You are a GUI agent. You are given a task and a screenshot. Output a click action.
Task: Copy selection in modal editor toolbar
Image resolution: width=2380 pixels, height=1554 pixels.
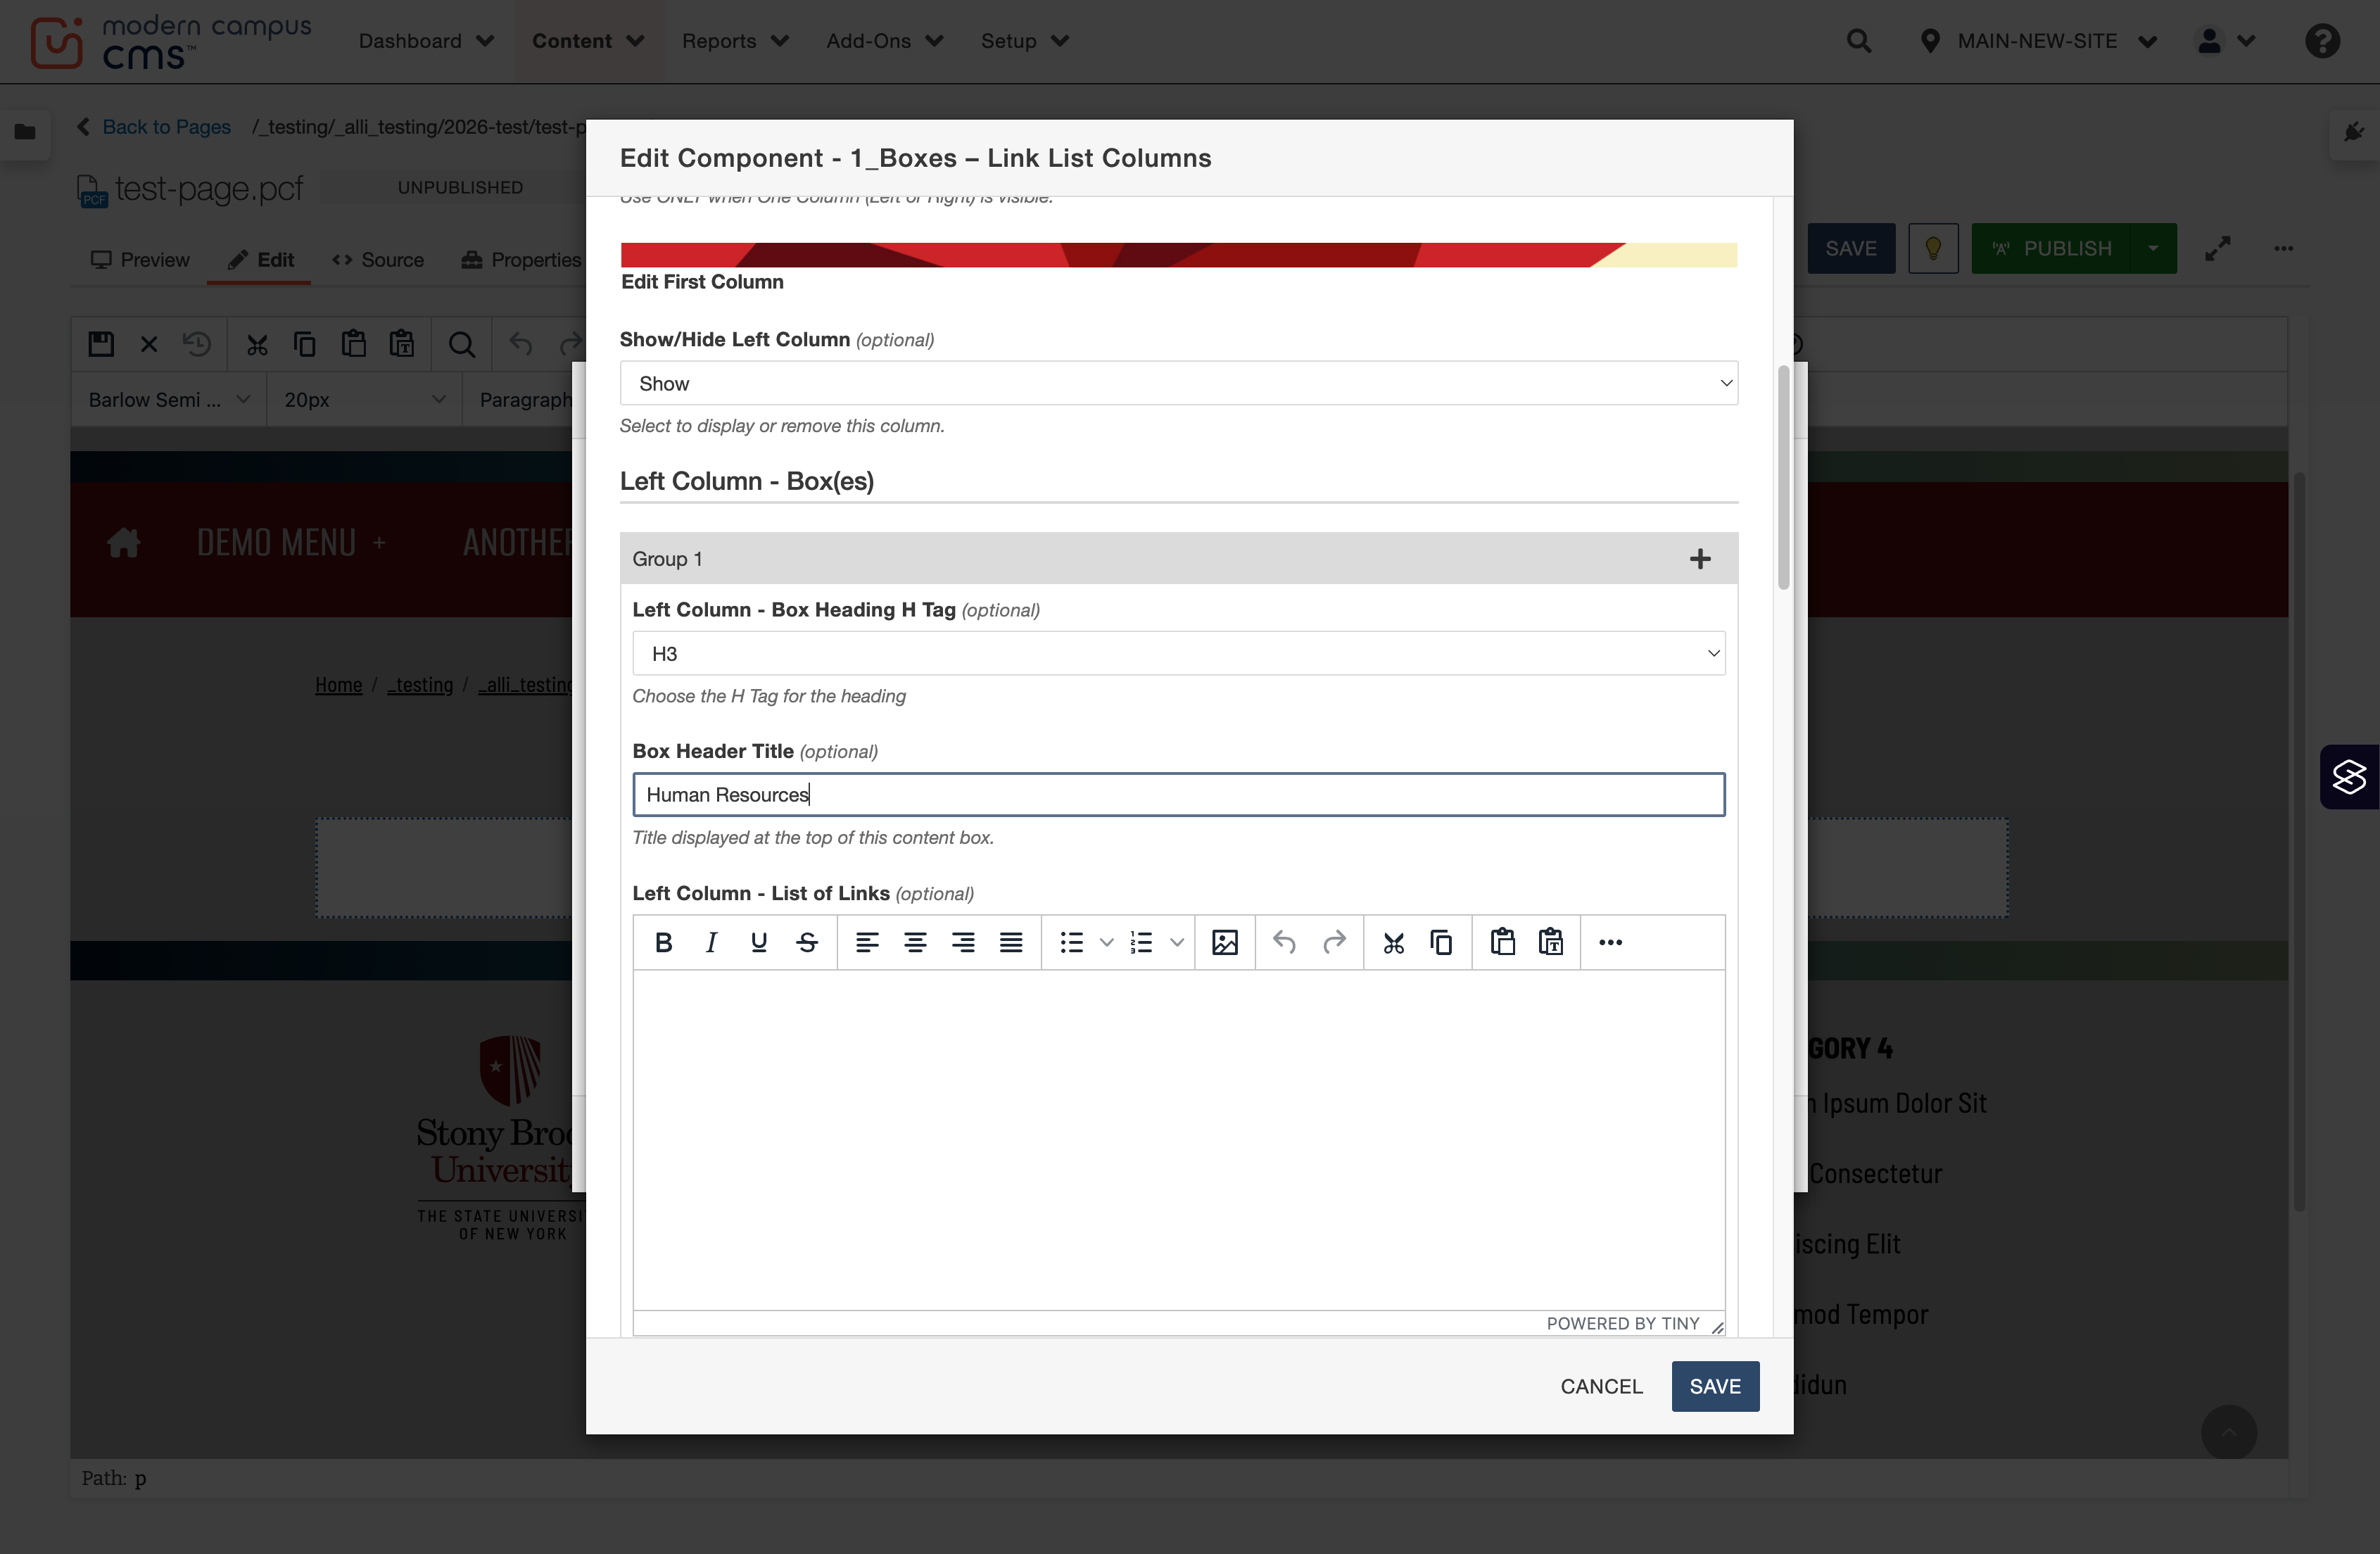1441,942
